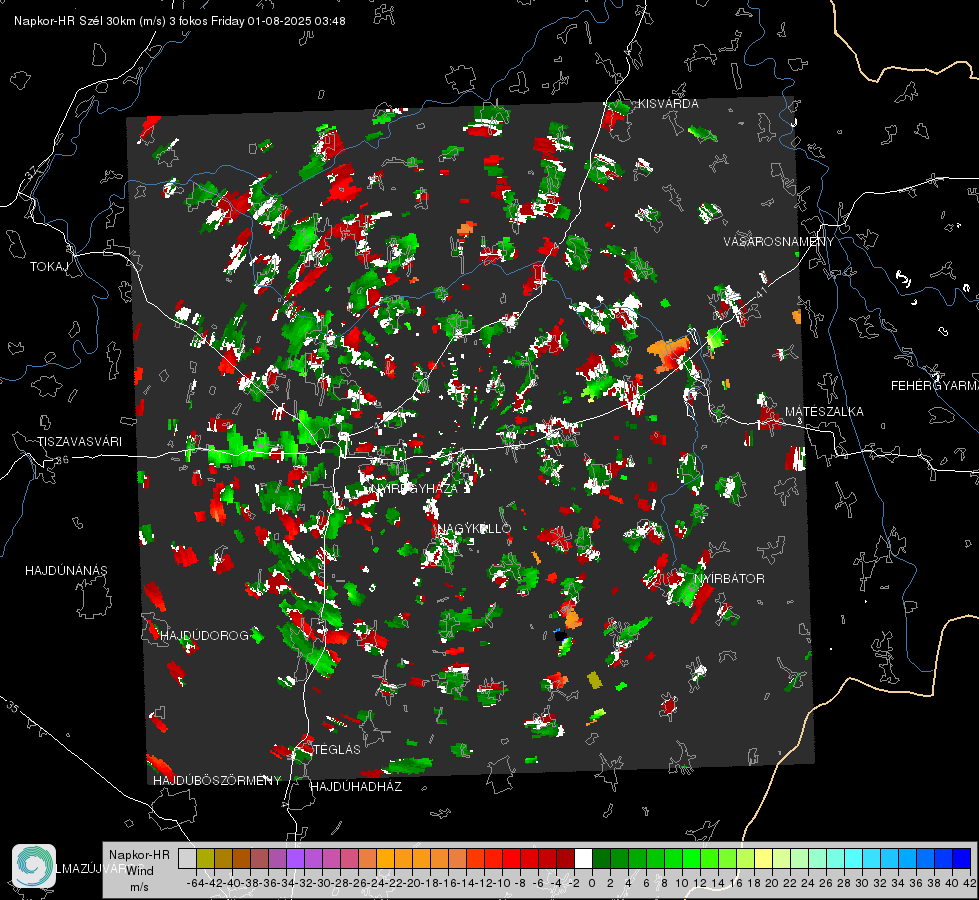Pick the bright green legend swatch for 10 to 12
The width and height of the screenshot is (979, 900).
691,859
